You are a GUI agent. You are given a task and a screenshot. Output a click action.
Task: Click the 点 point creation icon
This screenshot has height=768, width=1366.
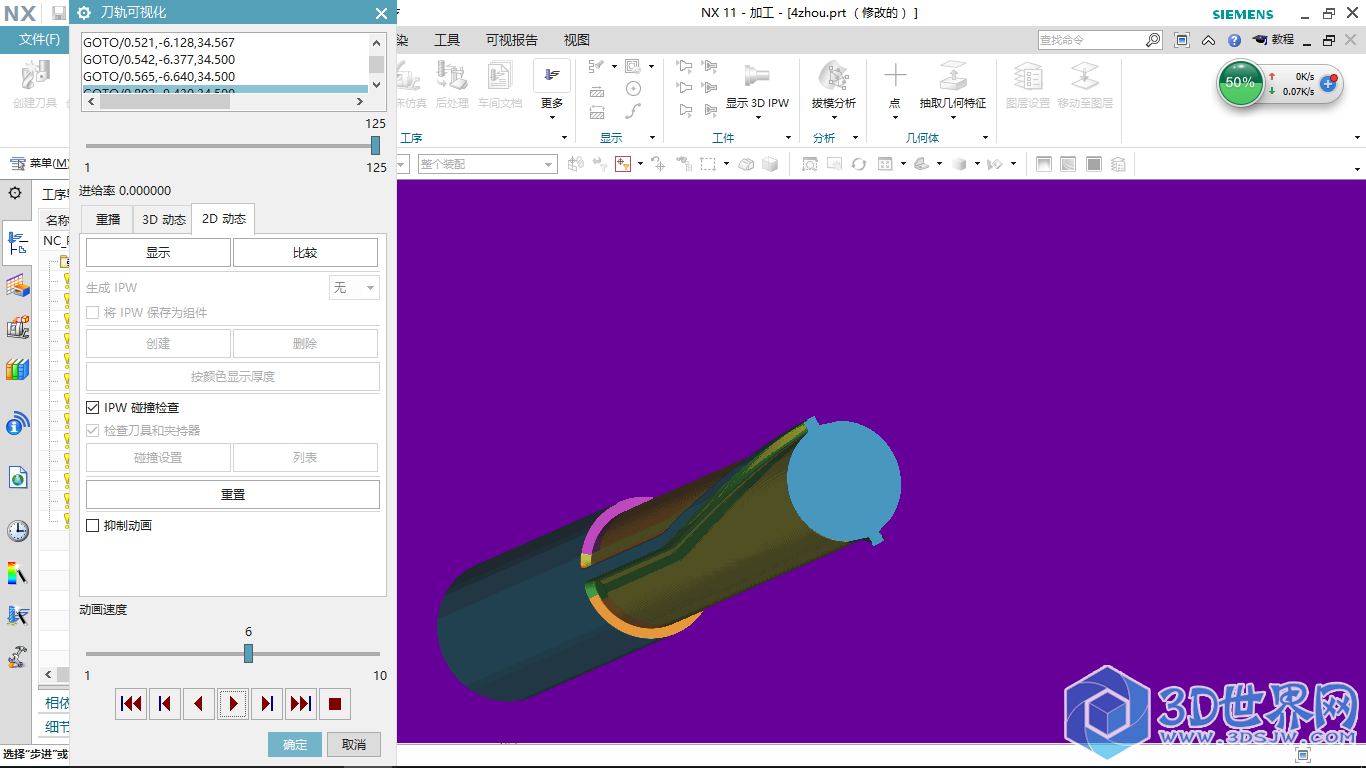click(895, 76)
